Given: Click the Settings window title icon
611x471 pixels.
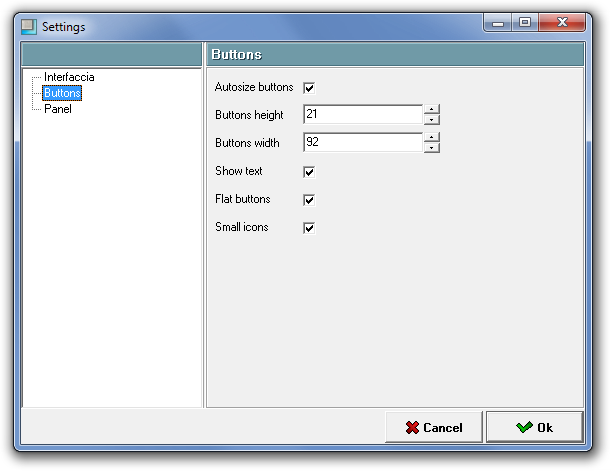Looking at the screenshot, I should [x=29, y=26].
